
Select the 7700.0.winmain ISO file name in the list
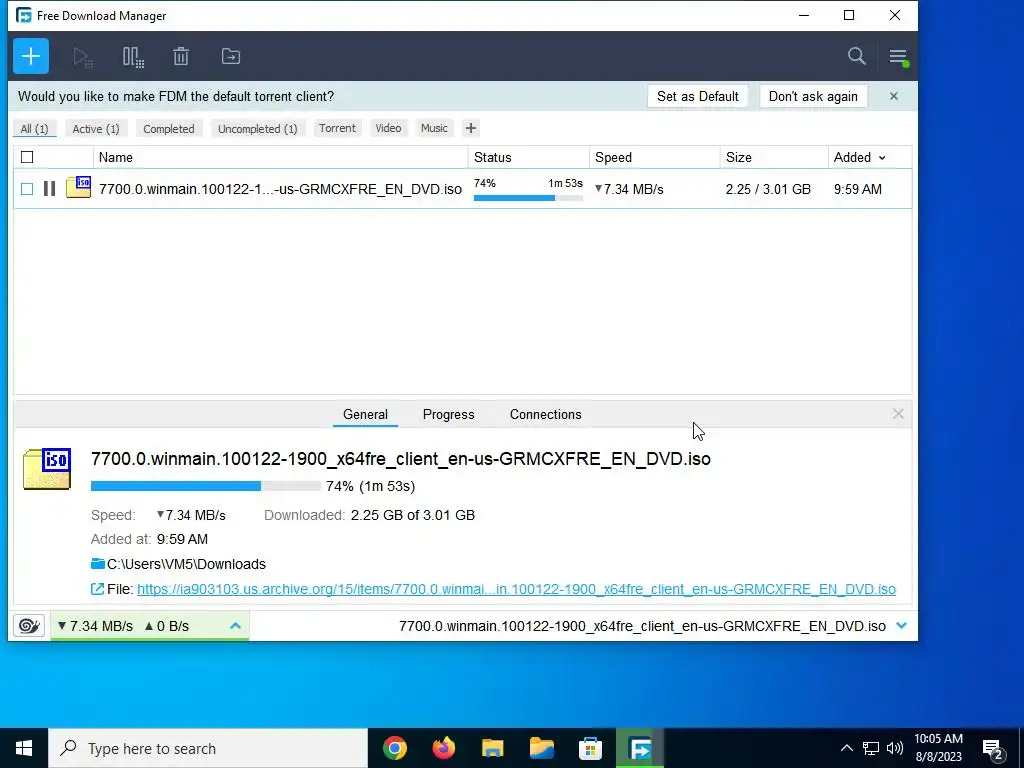[x=280, y=189]
